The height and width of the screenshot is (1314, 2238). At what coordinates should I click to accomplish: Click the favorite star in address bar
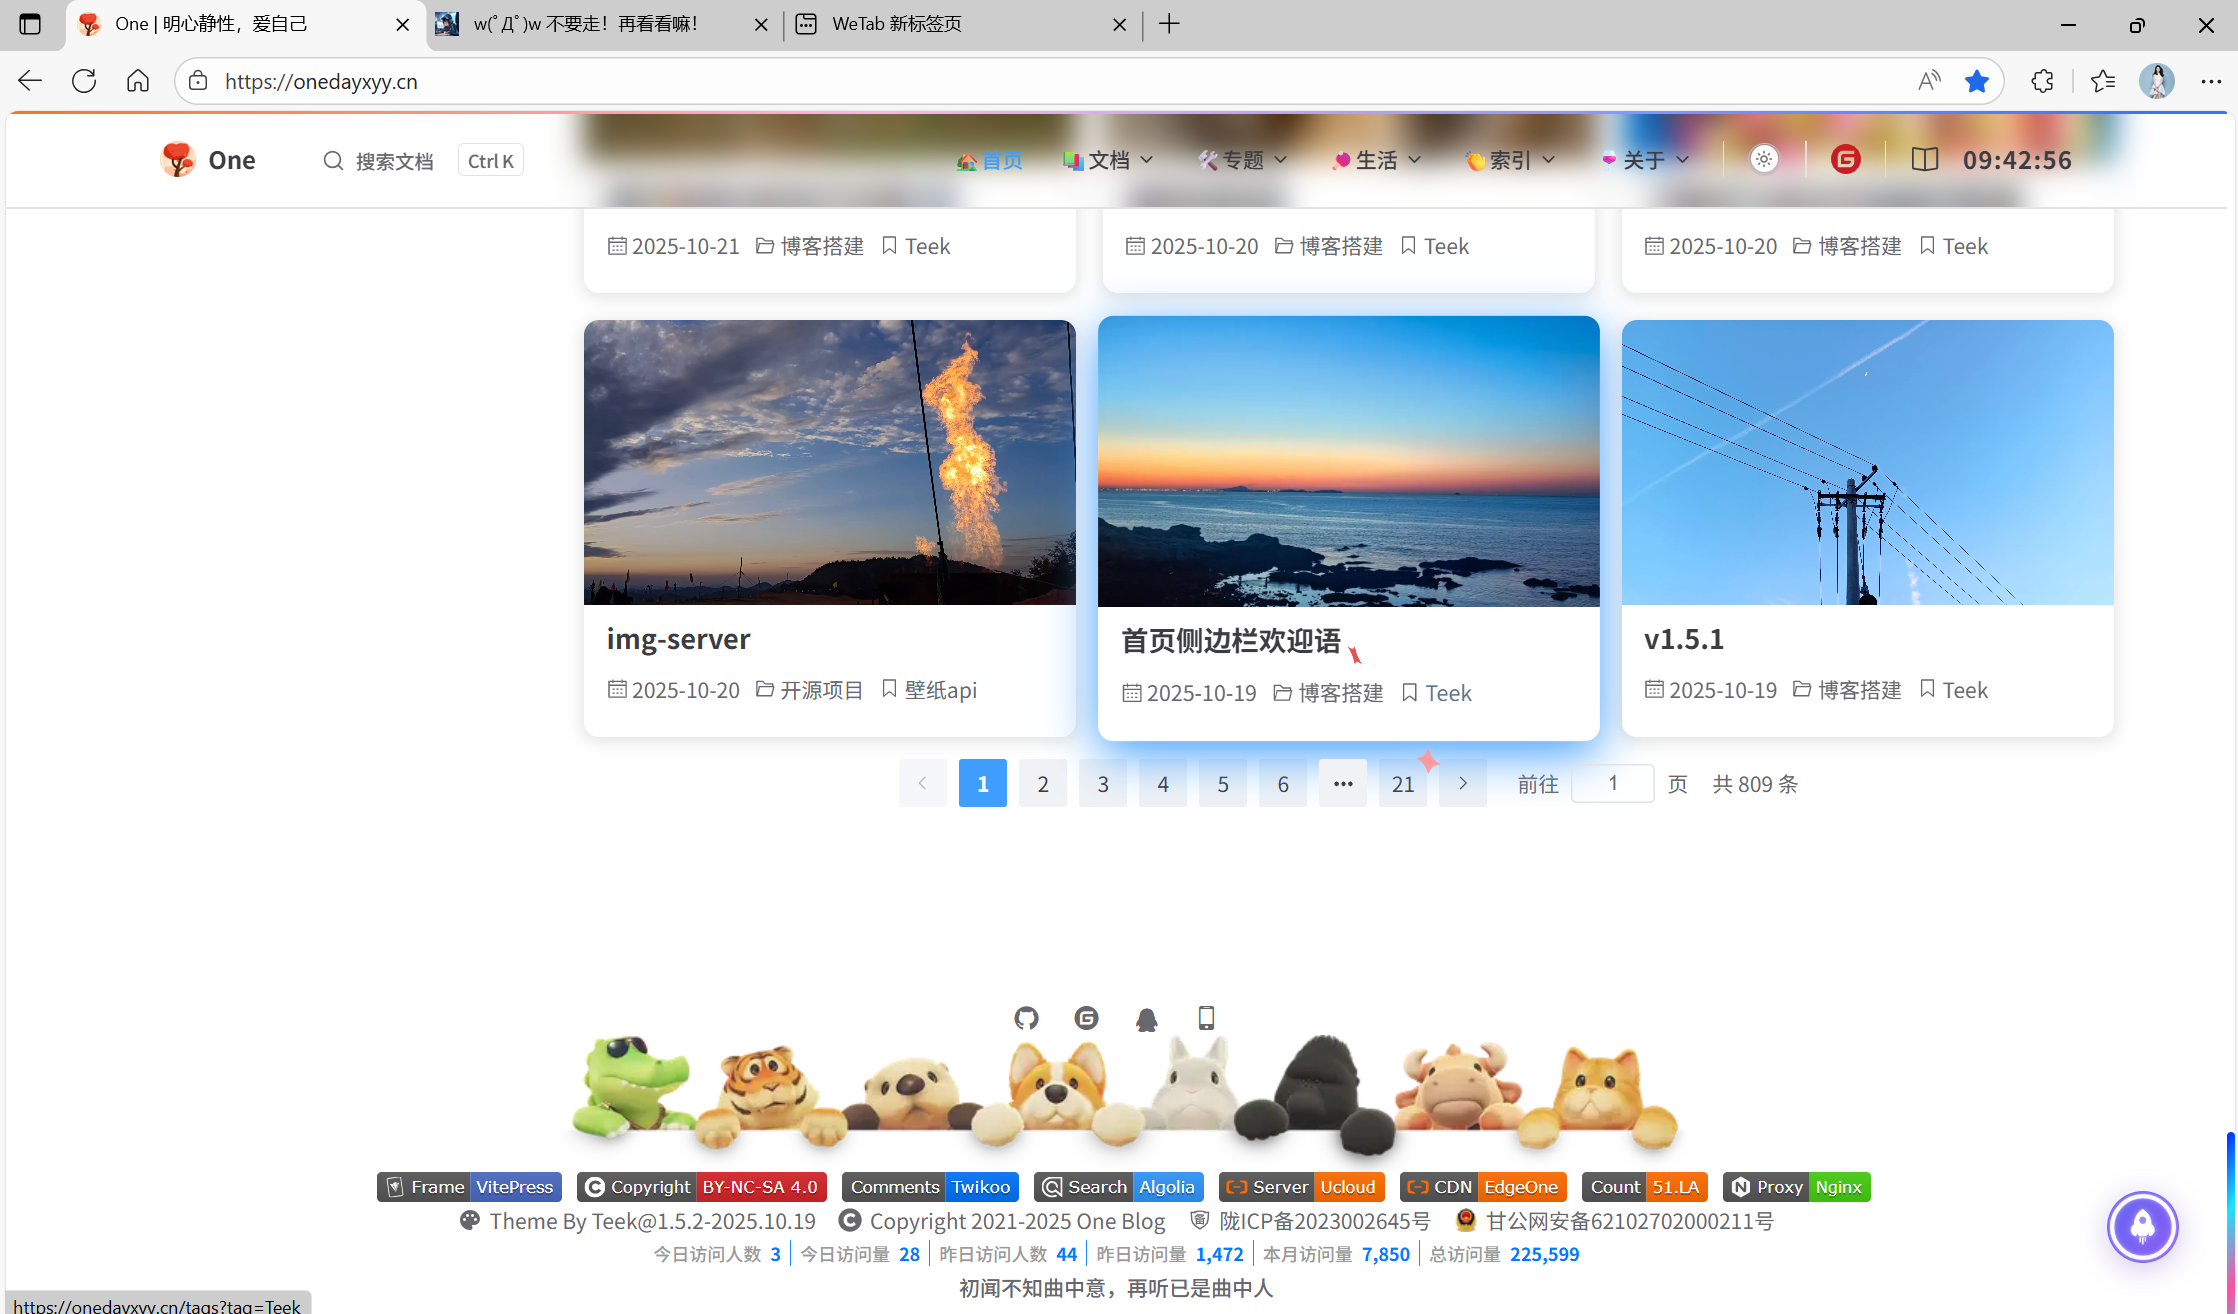1976,81
